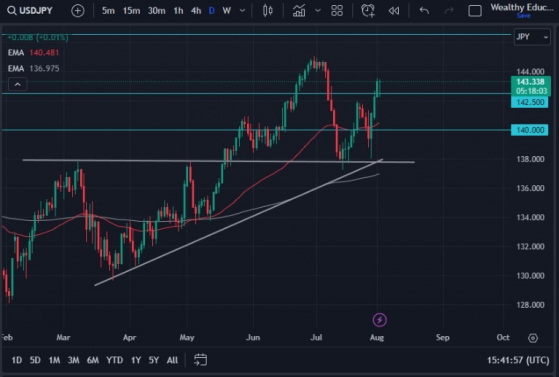Redo the chart action

pyautogui.click(x=449, y=11)
